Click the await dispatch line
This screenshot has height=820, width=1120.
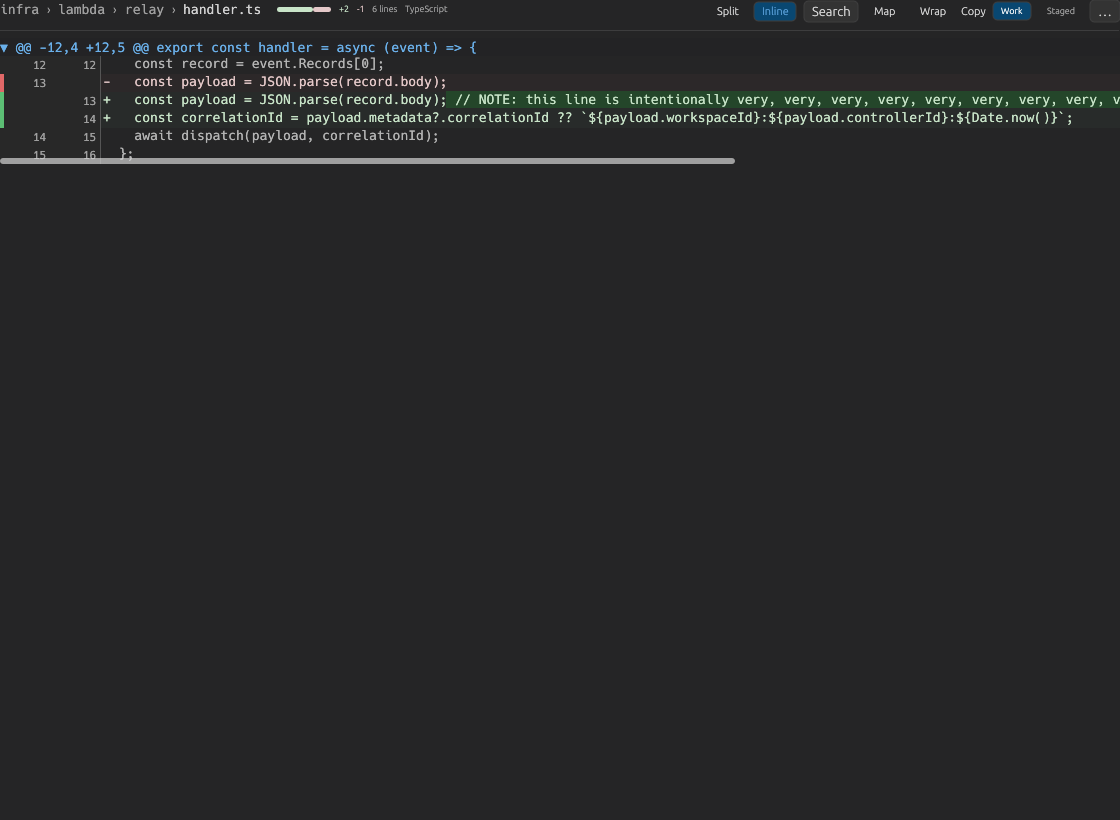point(560,136)
